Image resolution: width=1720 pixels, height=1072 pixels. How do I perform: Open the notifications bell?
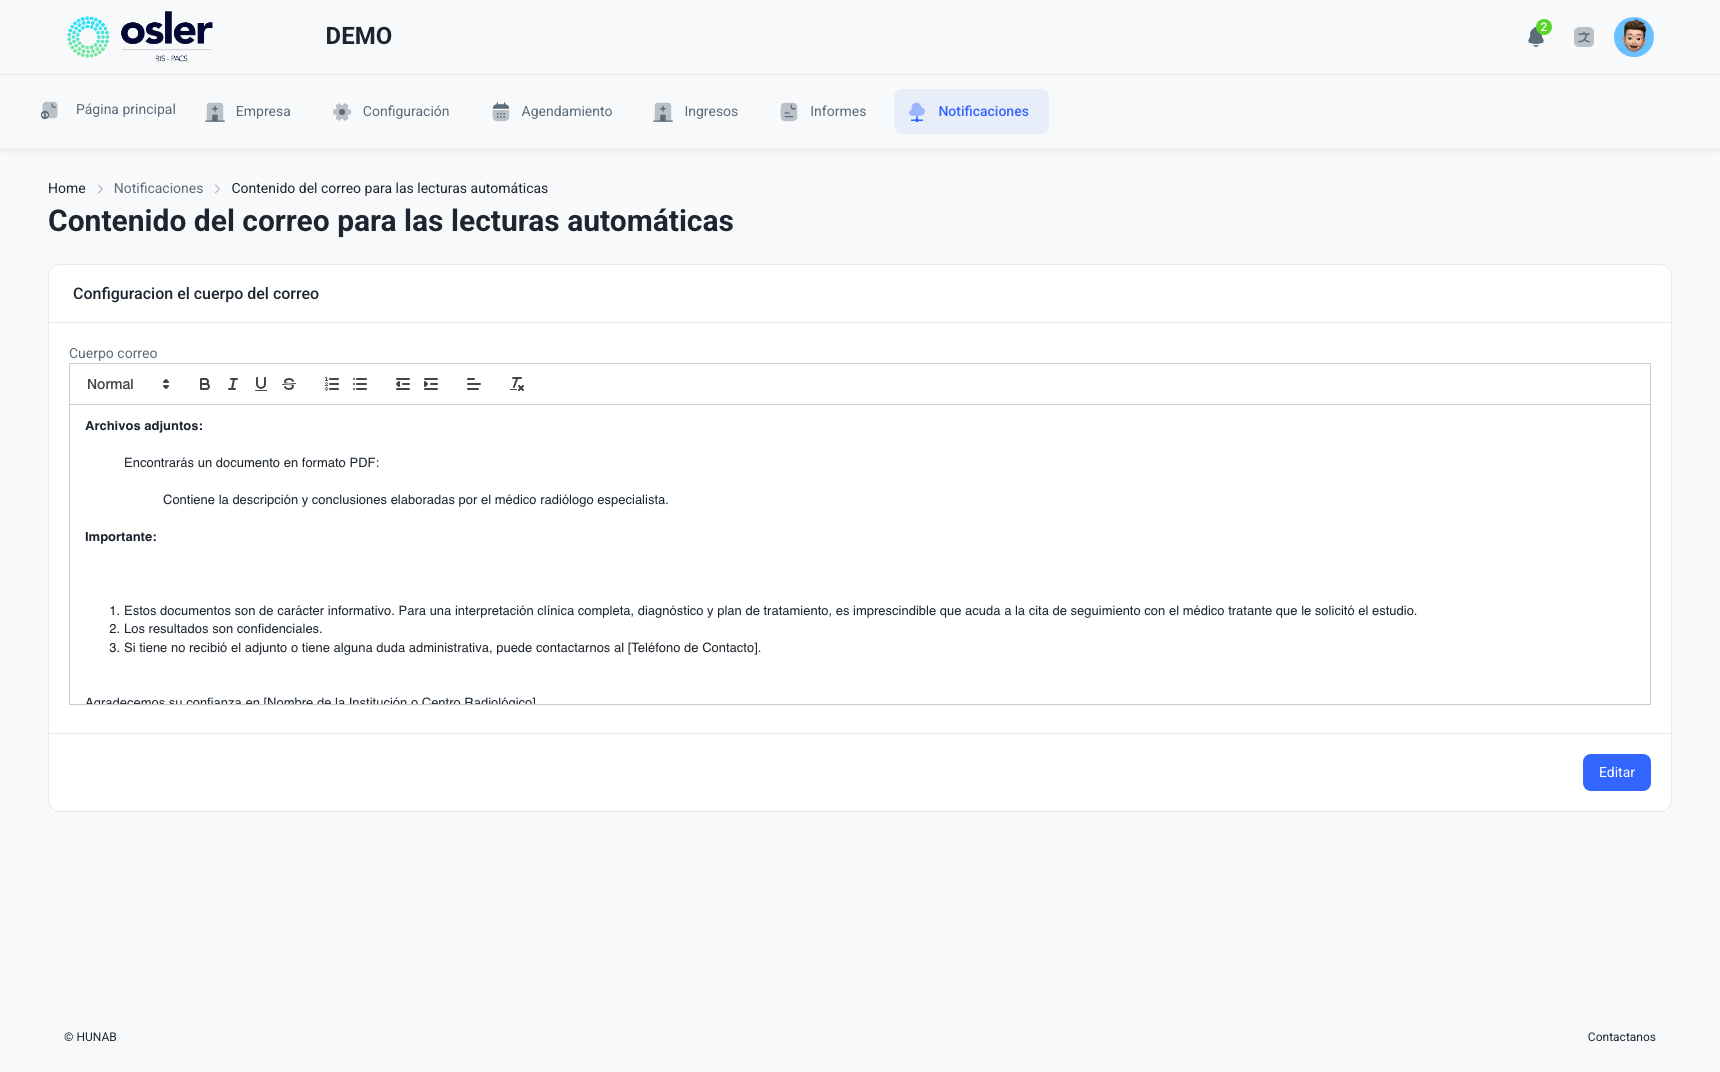pos(1536,37)
